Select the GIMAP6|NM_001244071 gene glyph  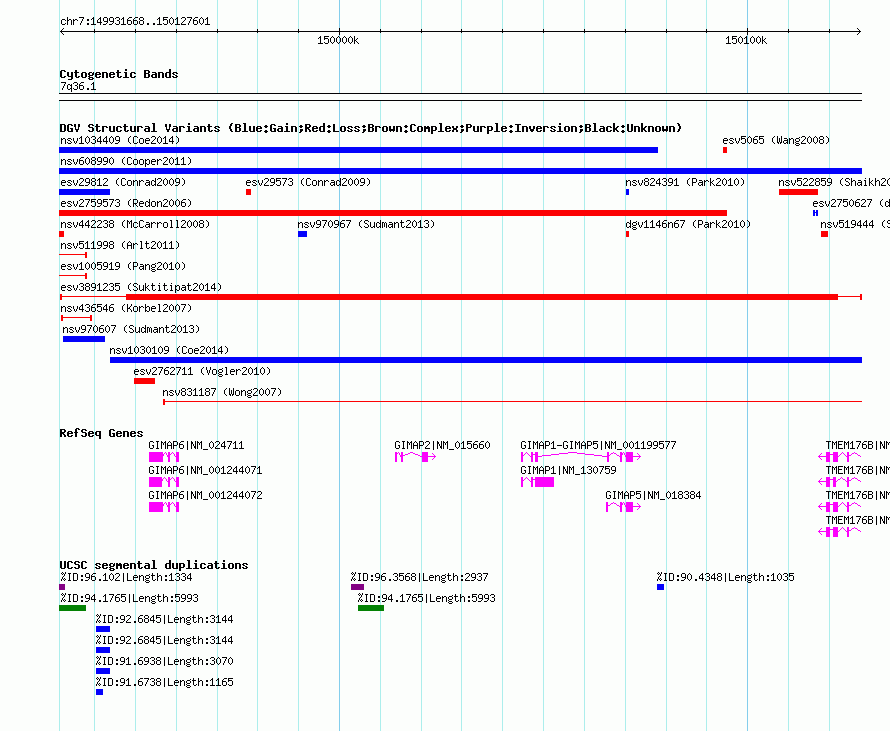[164, 482]
